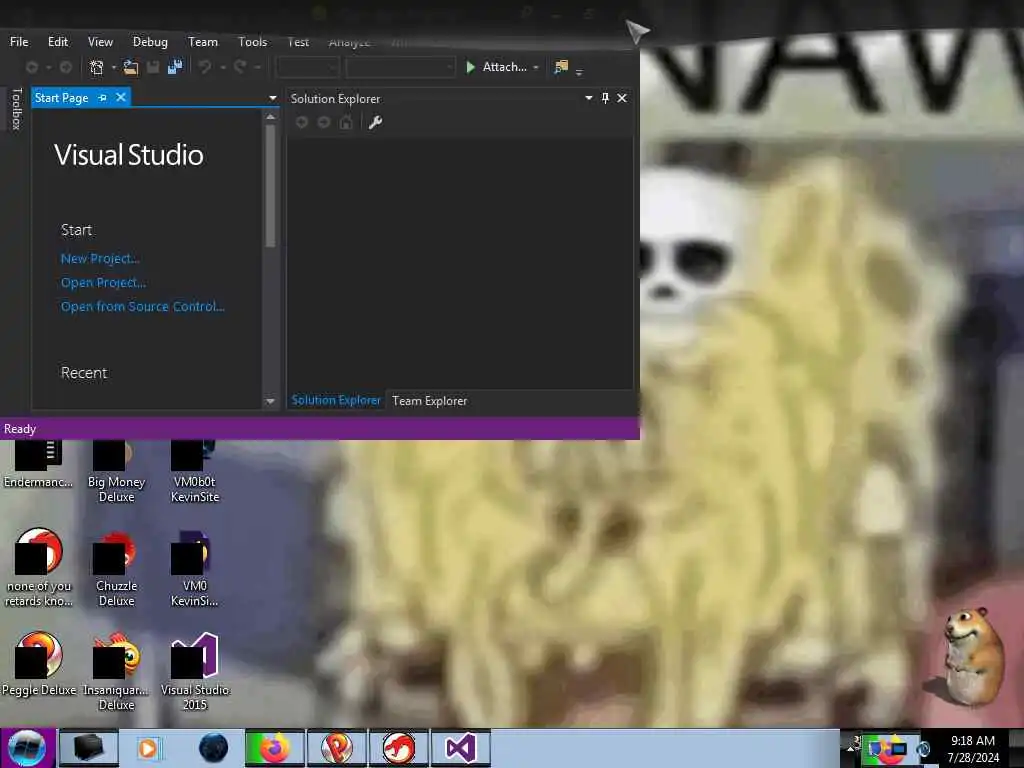1024x768 pixels.
Task: Click Open from Source Control... link
Action: (142, 307)
